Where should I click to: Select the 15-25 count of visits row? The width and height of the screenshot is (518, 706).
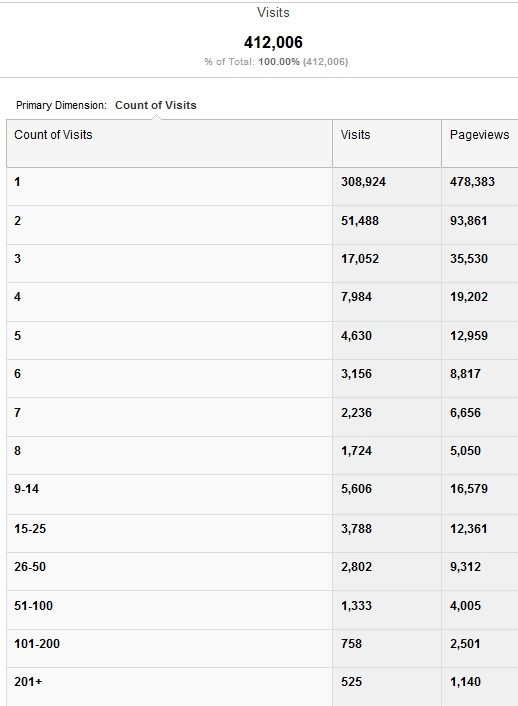[262, 533]
